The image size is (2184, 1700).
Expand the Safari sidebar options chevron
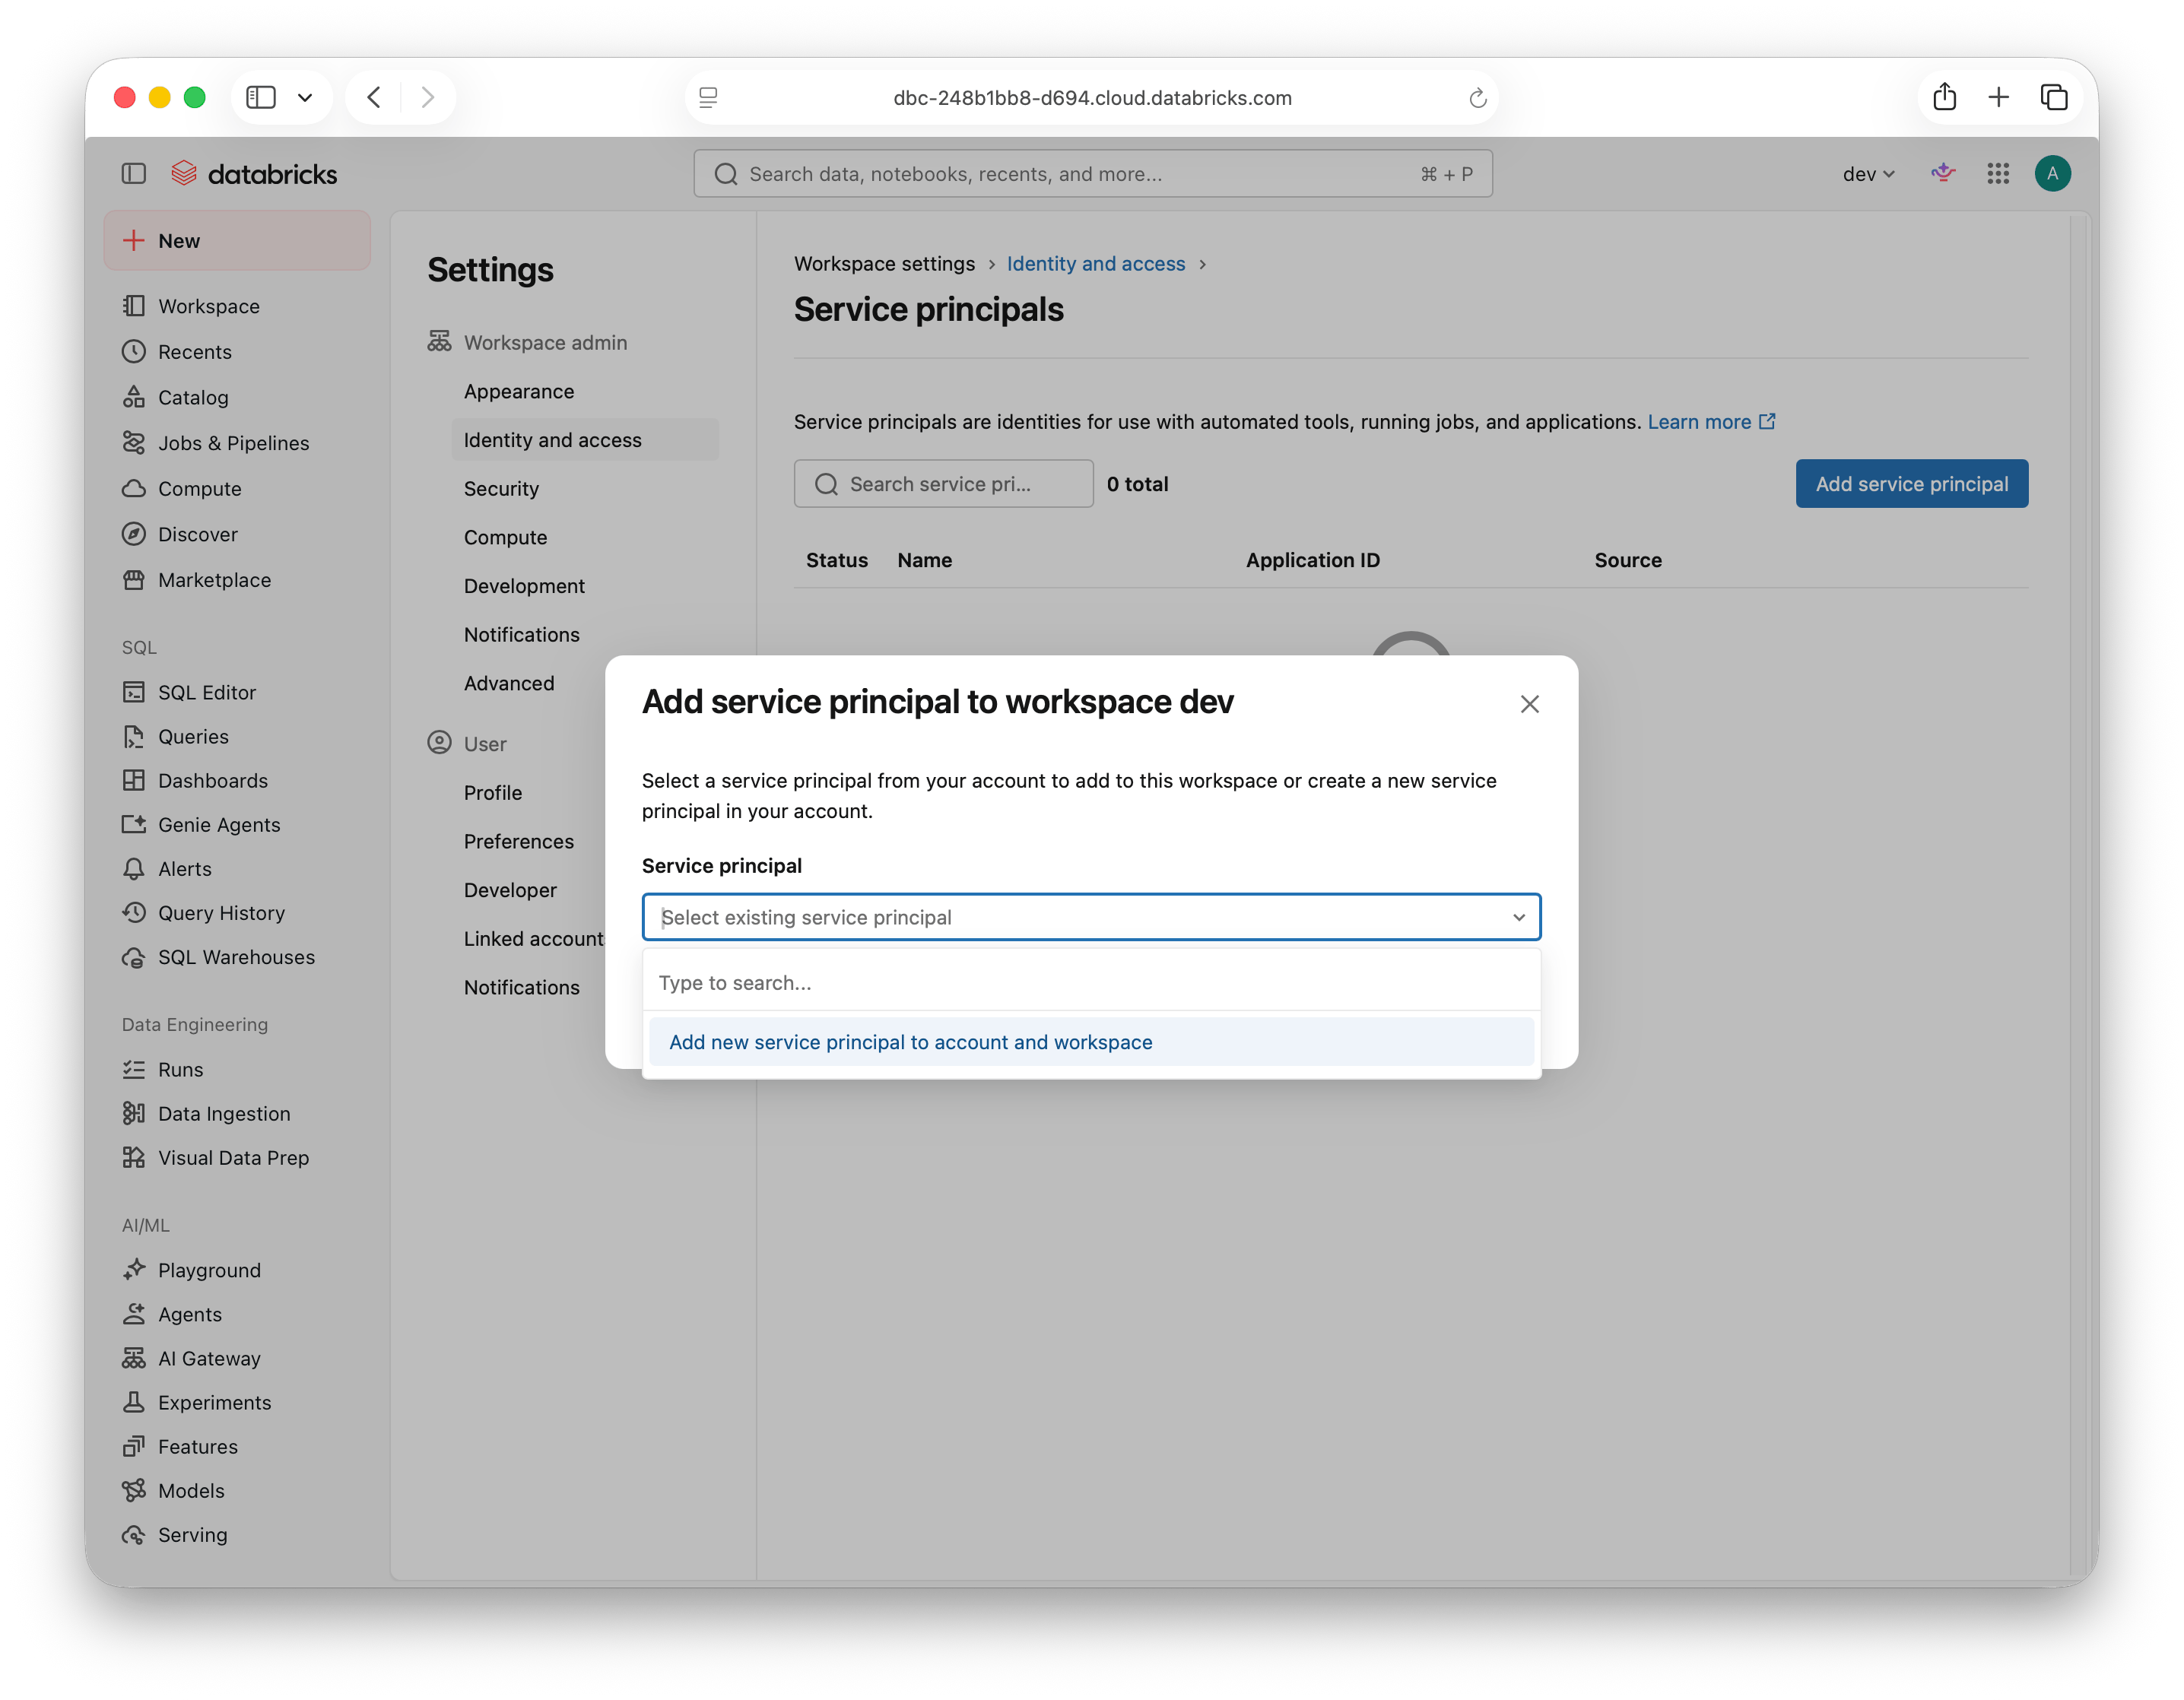coord(305,97)
